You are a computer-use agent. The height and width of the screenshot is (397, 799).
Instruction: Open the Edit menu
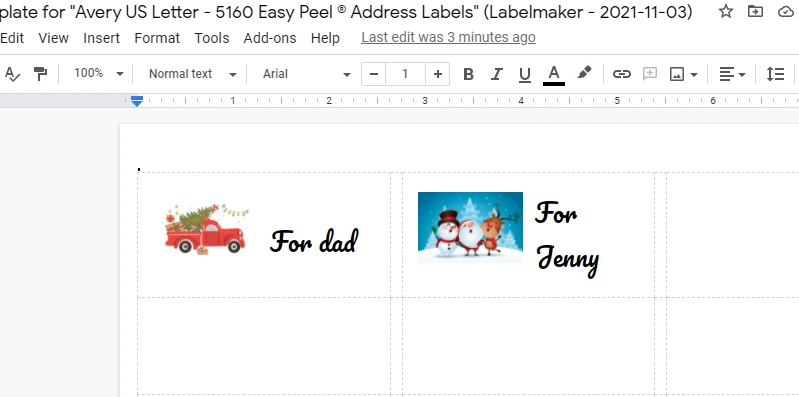(x=12, y=38)
